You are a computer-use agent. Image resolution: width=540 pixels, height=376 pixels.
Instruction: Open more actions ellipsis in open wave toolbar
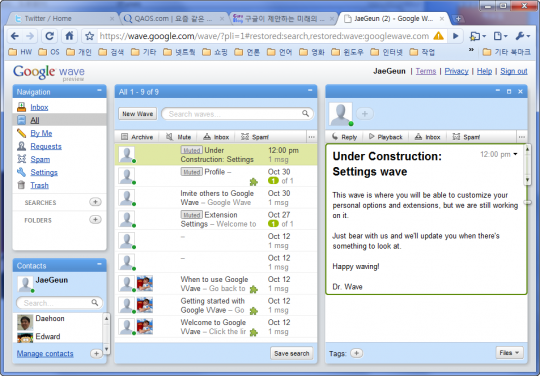tap(522, 137)
